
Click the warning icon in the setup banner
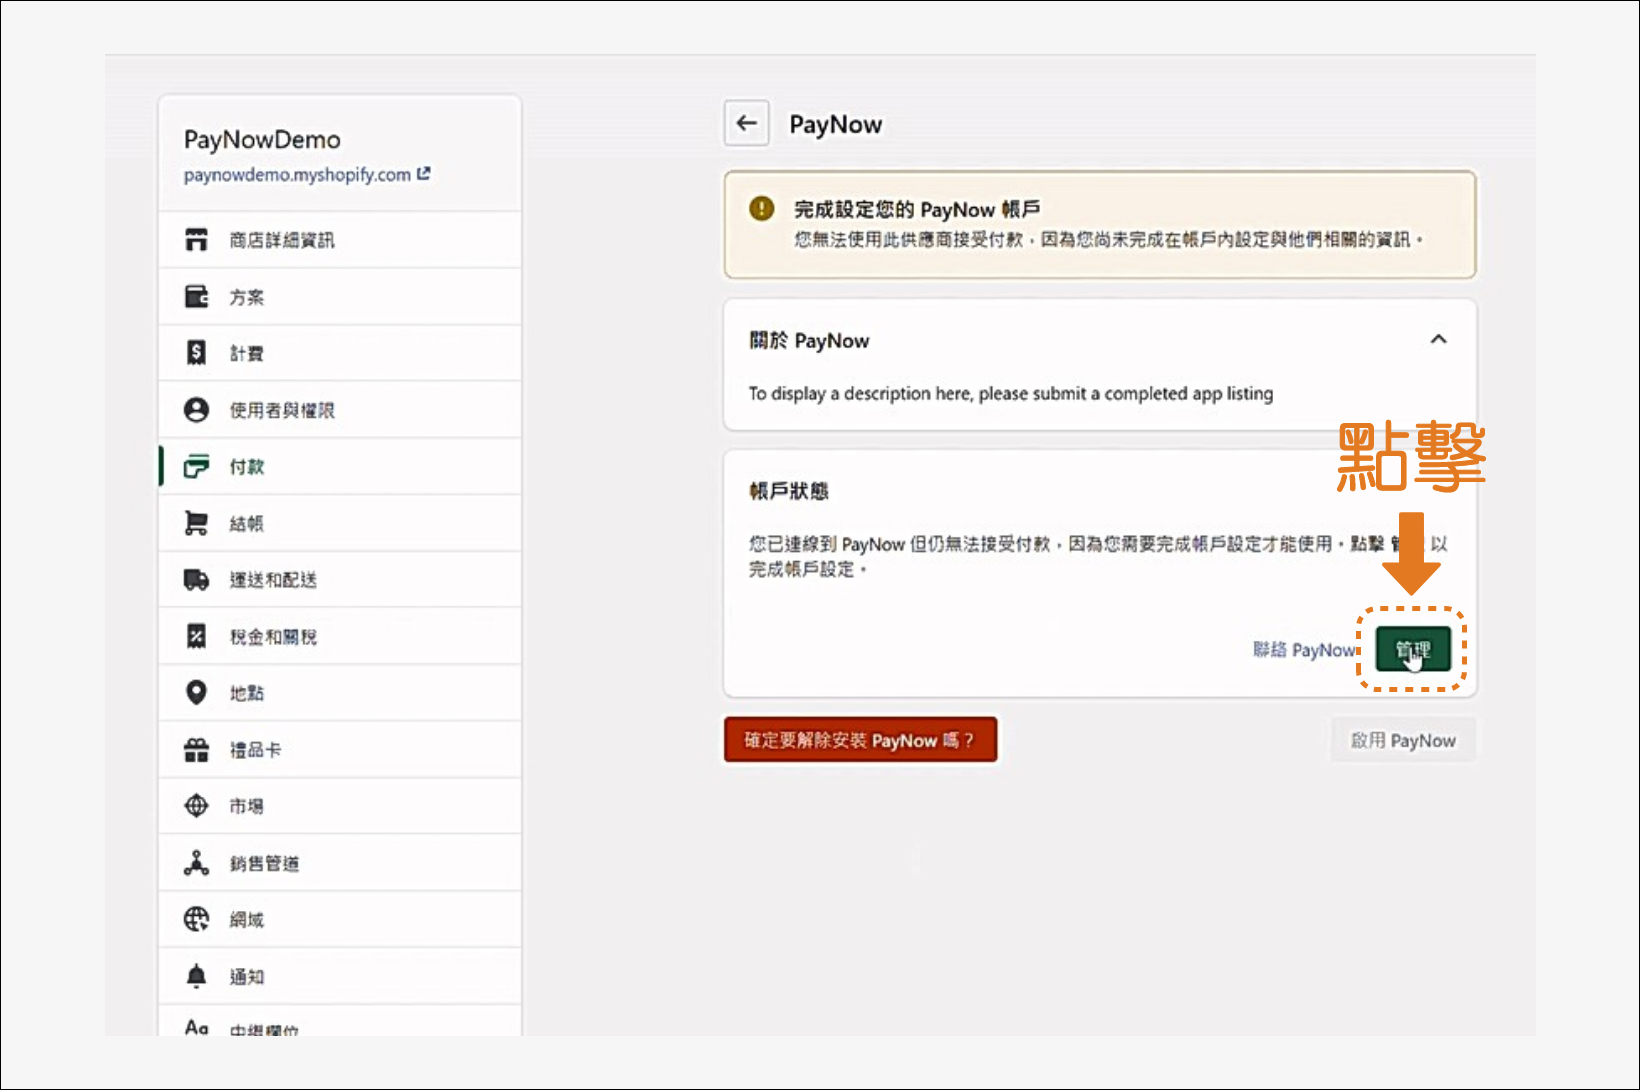coord(762,209)
